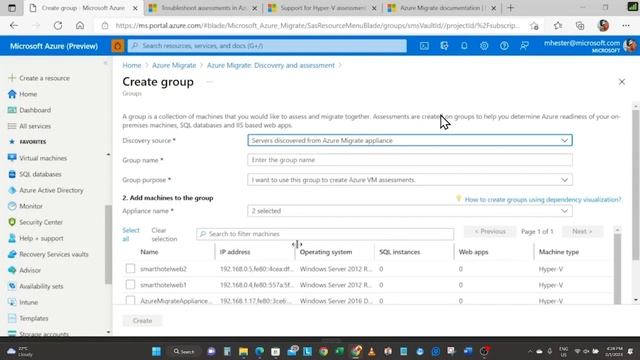Open Windows Start button on taskbar
640x360 pixels.
pos(156,351)
